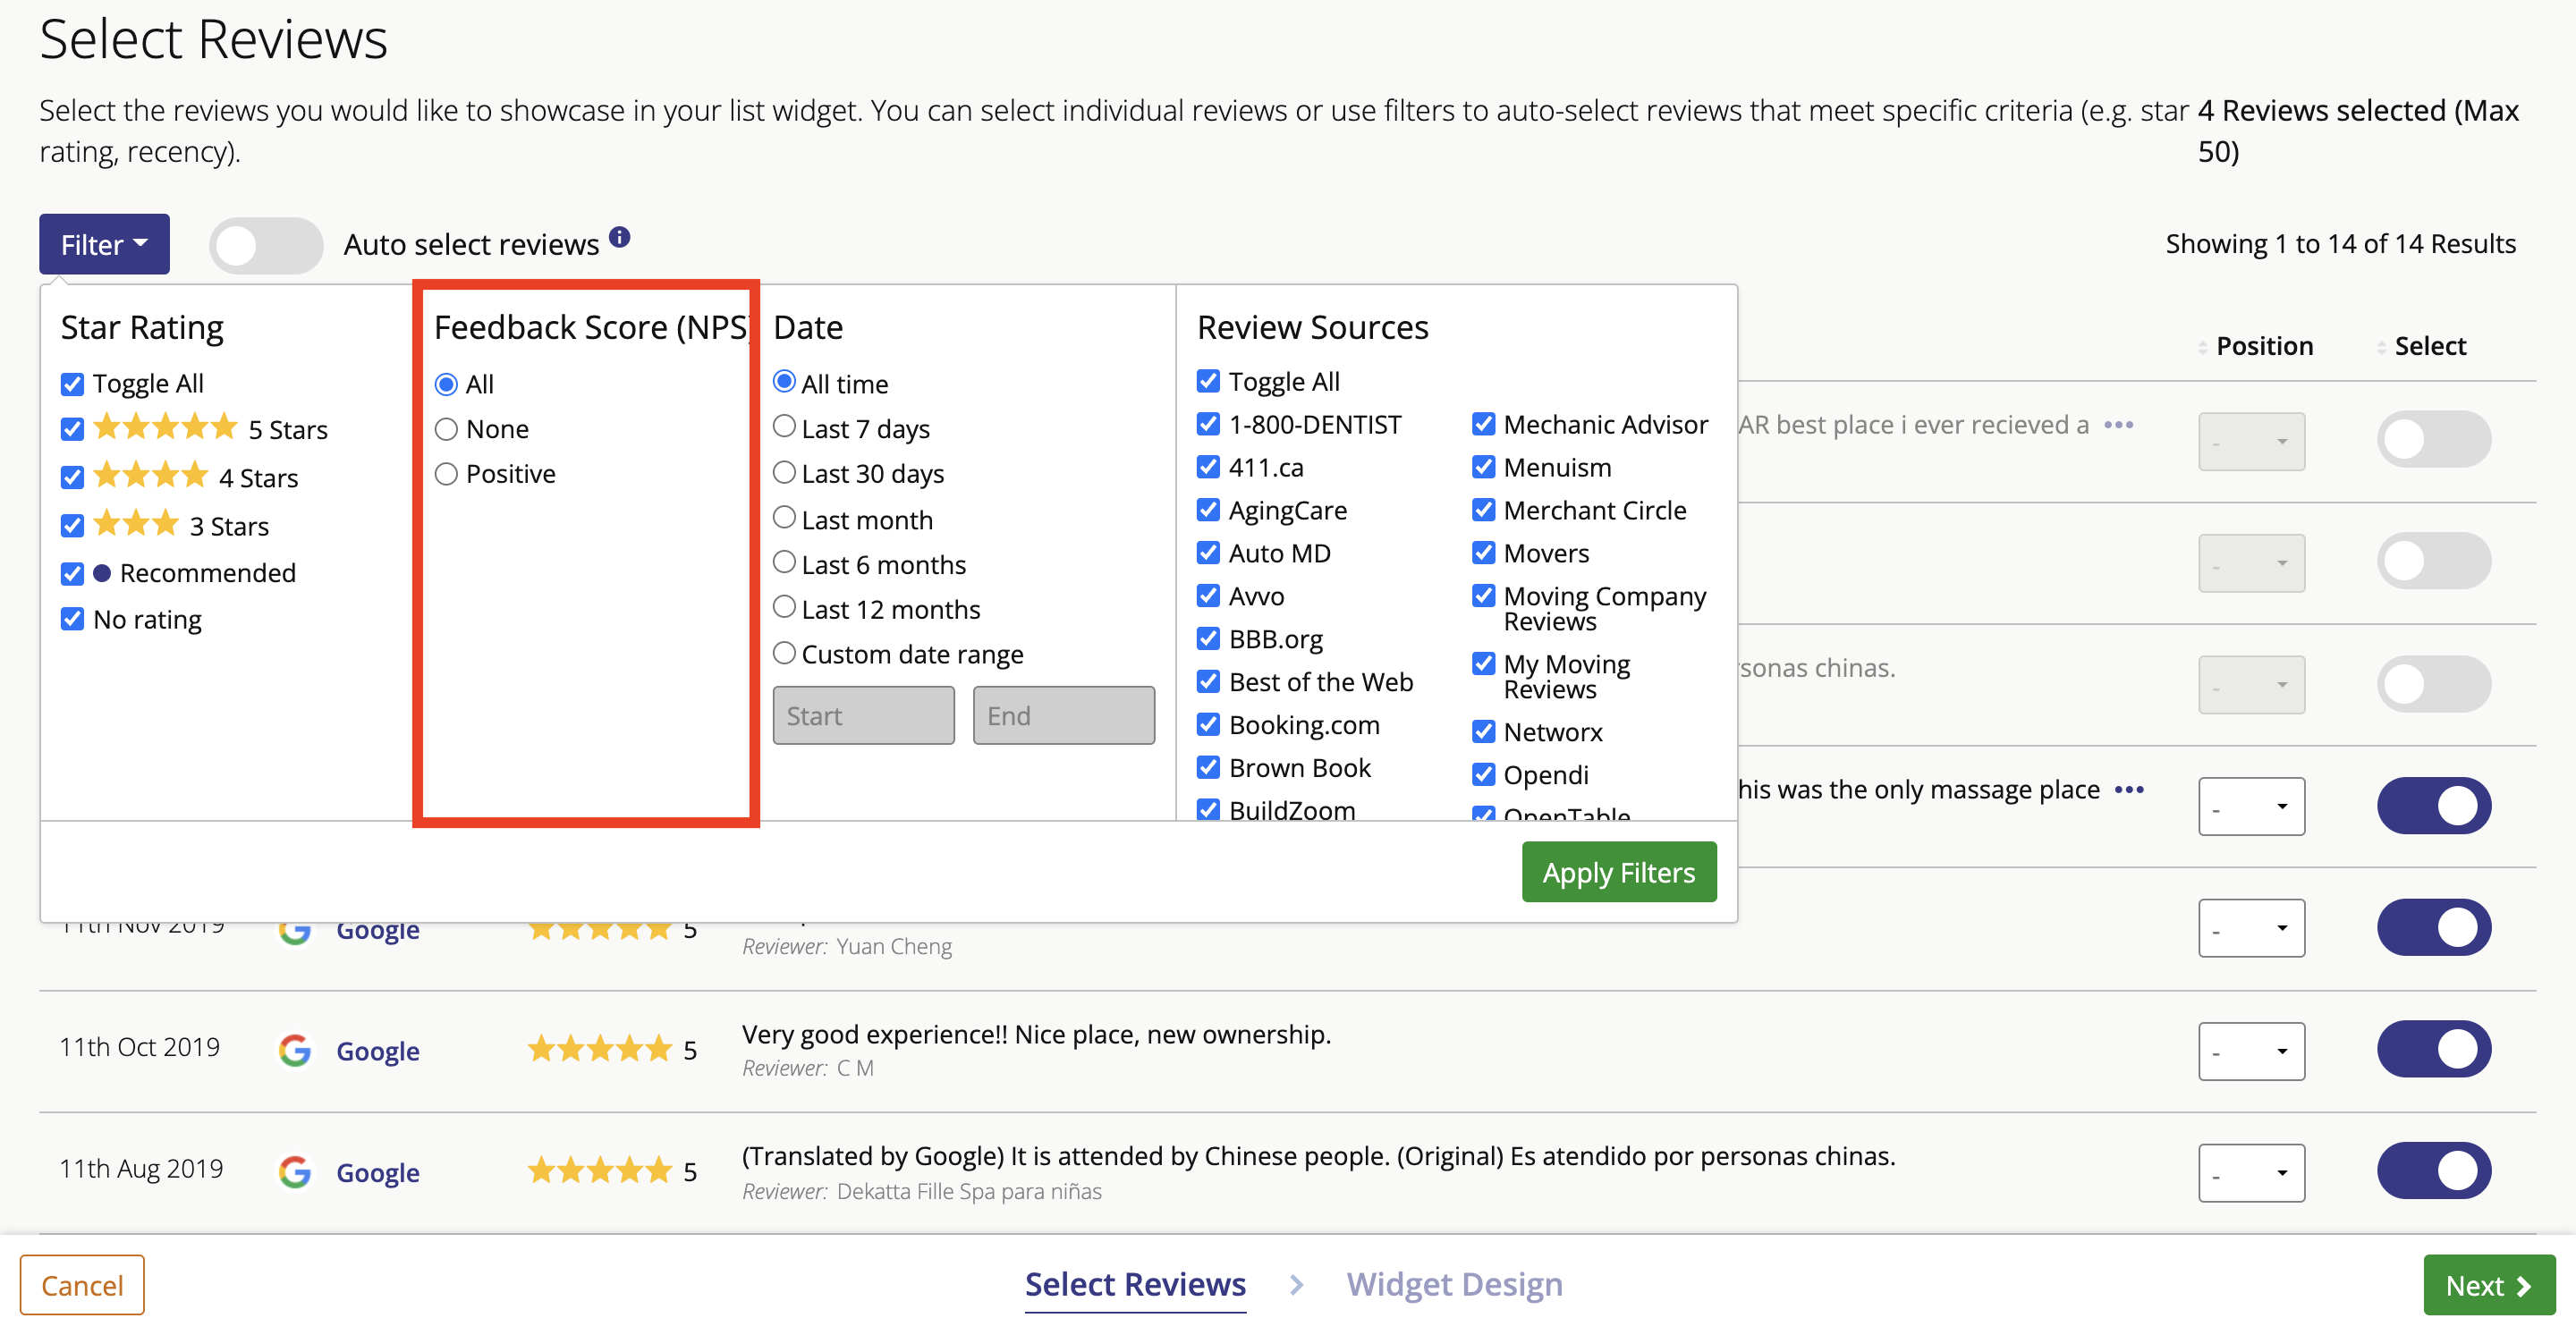2576x1335 pixels.
Task: Sort by the Position column arrows
Action: pyautogui.click(x=2203, y=347)
